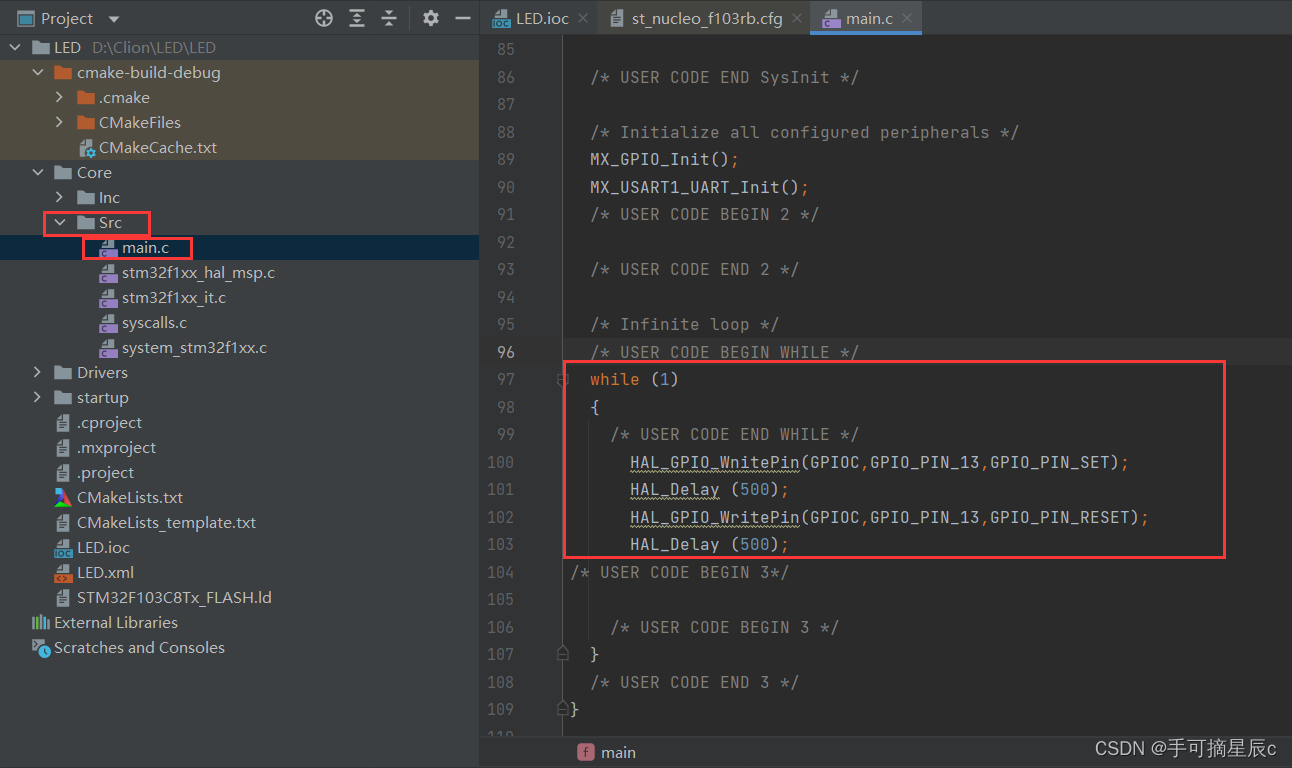The width and height of the screenshot is (1292, 768).
Task: Click line number 96 gutter
Action: pos(505,352)
